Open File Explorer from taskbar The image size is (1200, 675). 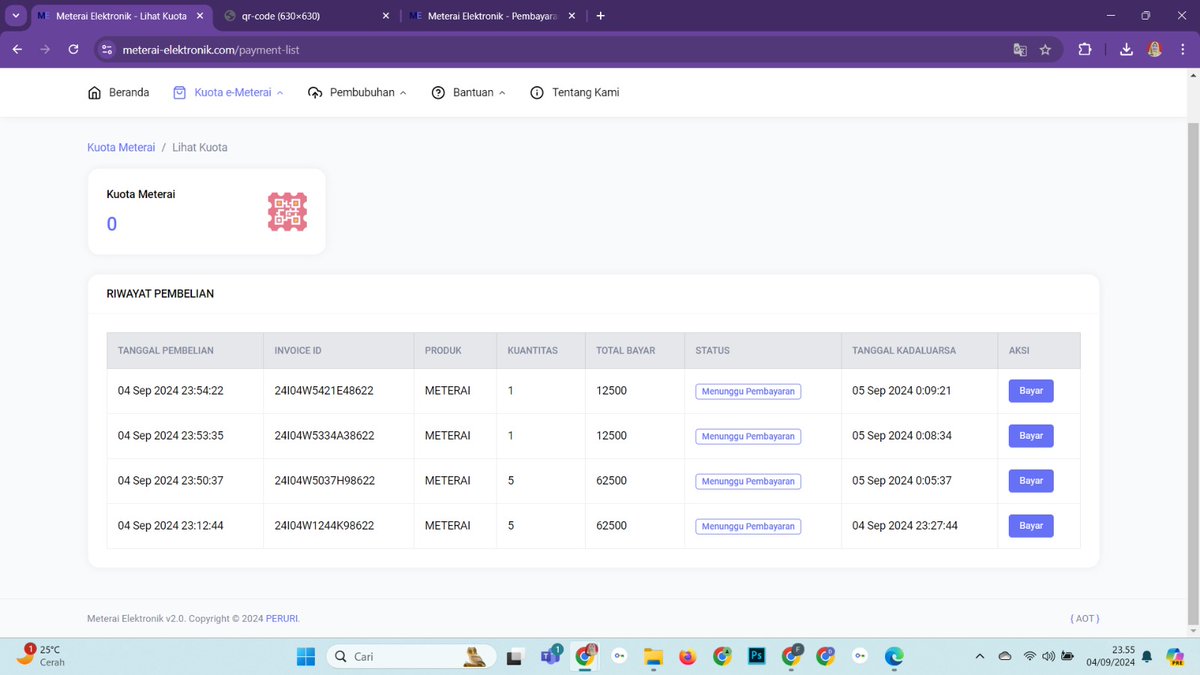tap(653, 656)
